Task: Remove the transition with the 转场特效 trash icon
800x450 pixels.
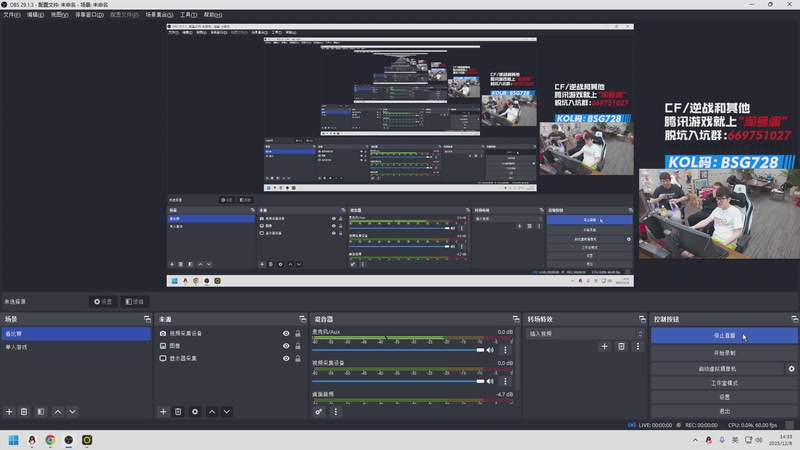Action: (x=621, y=346)
